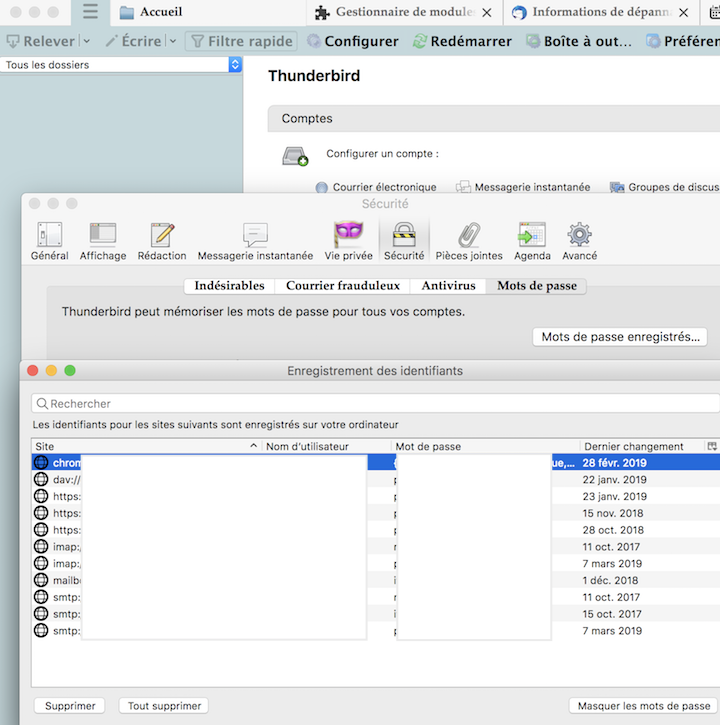
Task: Open the Avancé preferences pane
Action: (579, 241)
